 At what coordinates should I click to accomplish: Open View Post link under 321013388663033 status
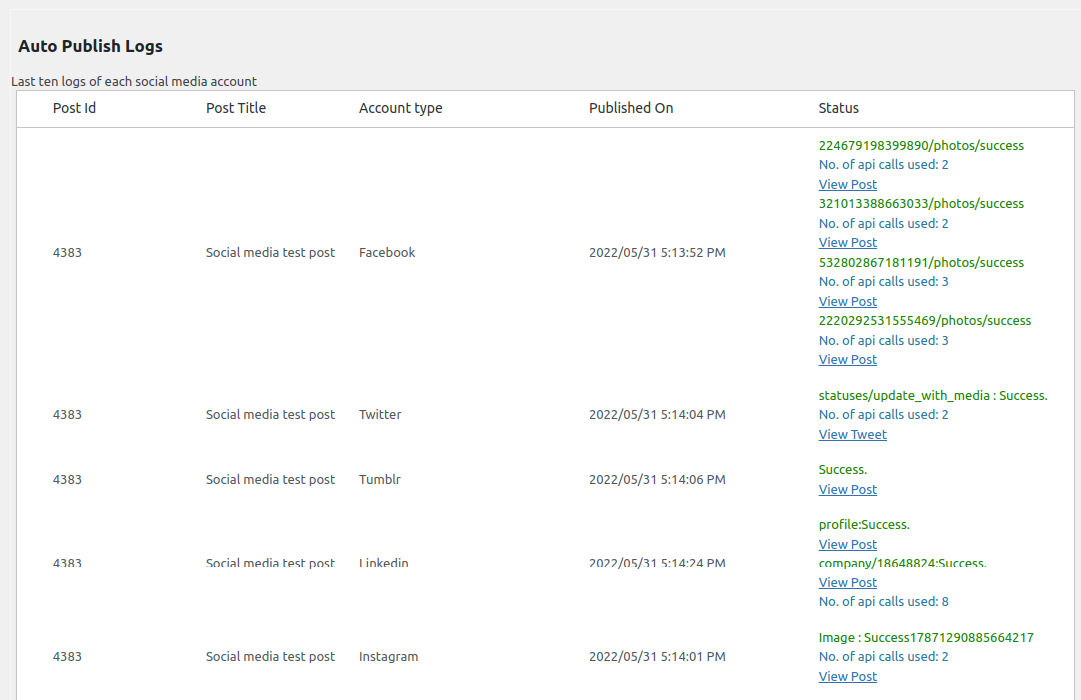point(847,242)
